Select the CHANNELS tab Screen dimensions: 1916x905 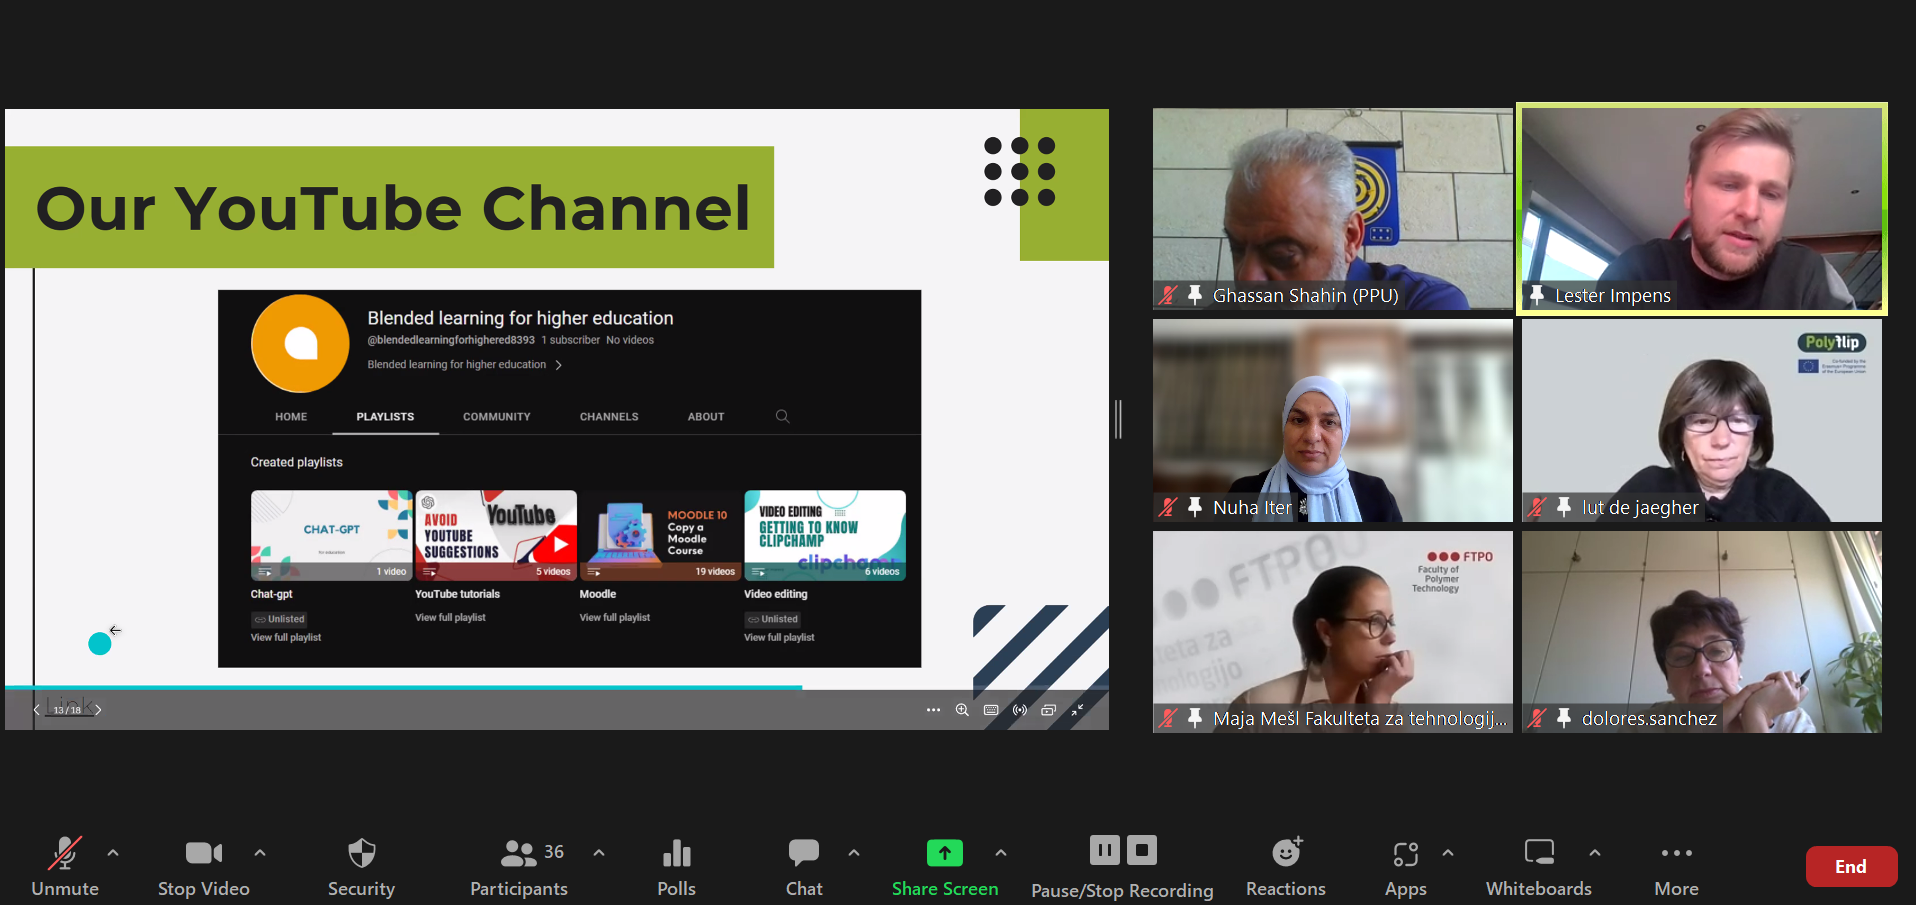(x=609, y=417)
